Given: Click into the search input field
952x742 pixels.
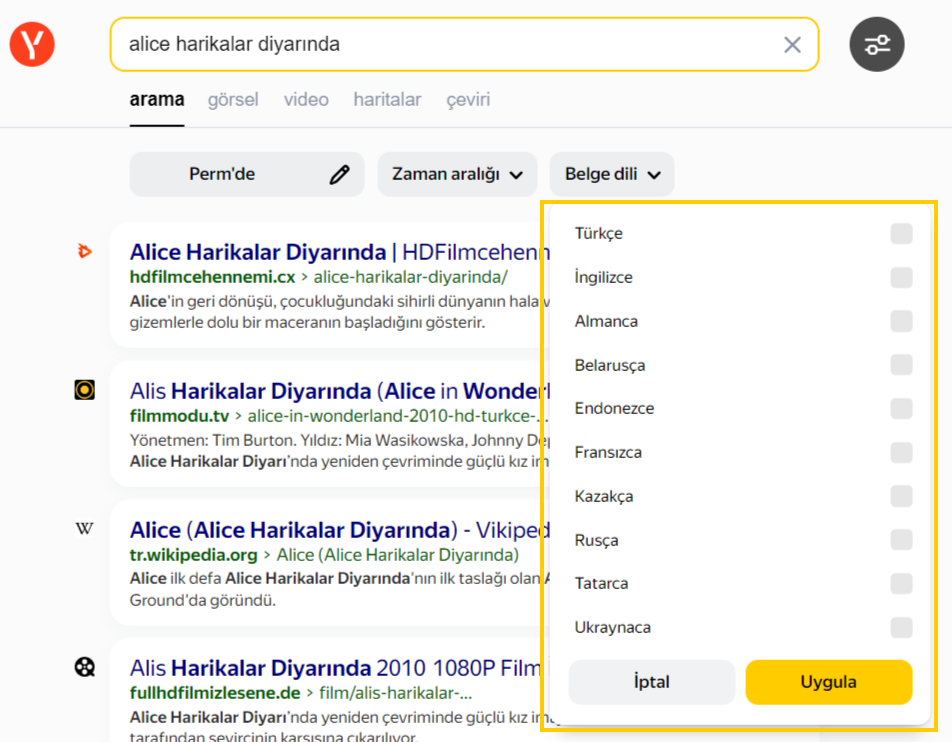Looking at the screenshot, I should click(x=440, y=45).
